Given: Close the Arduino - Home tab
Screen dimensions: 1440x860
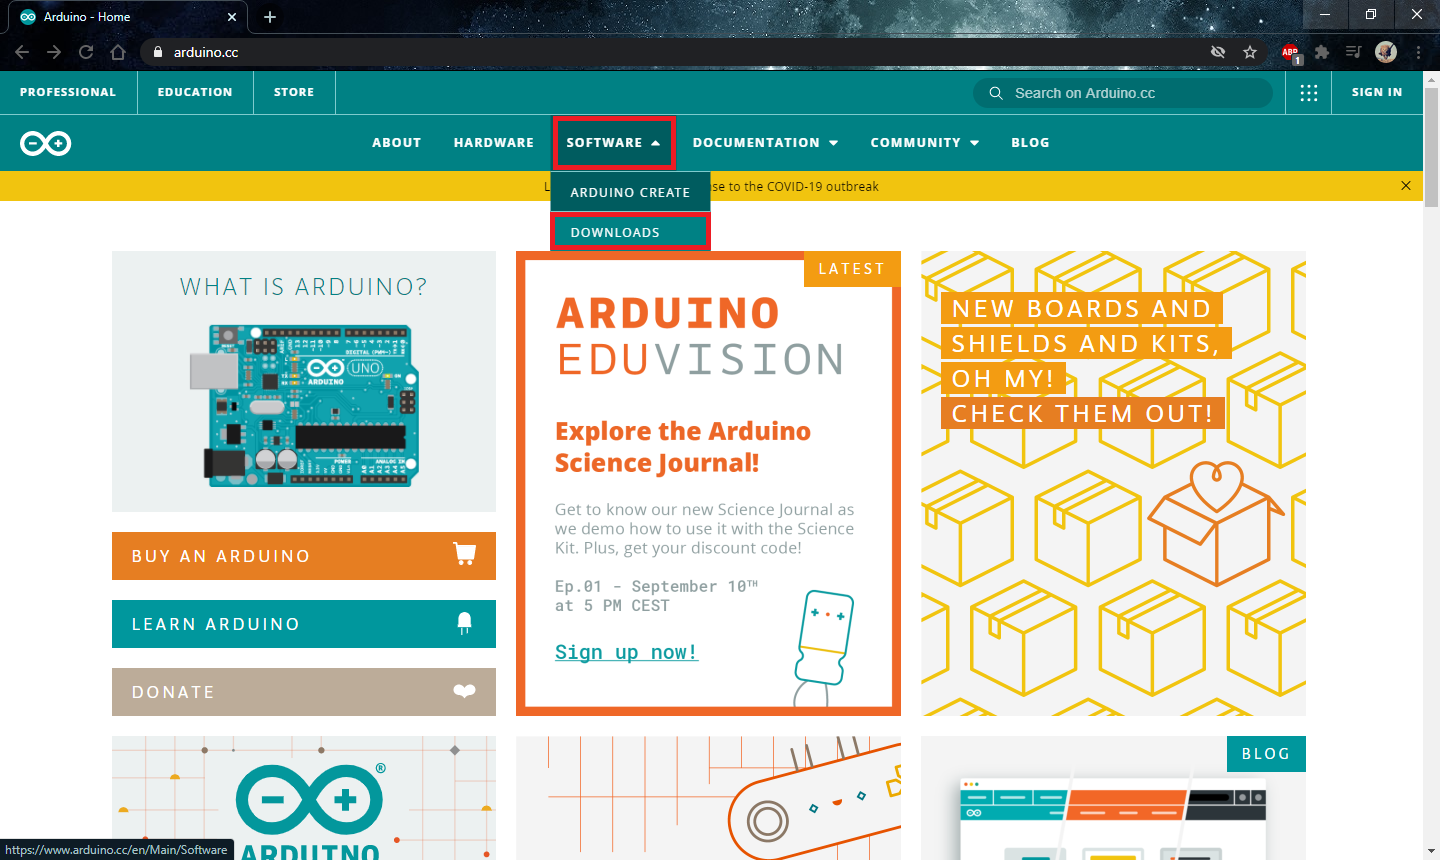Looking at the screenshot, I should click(232, 17).
